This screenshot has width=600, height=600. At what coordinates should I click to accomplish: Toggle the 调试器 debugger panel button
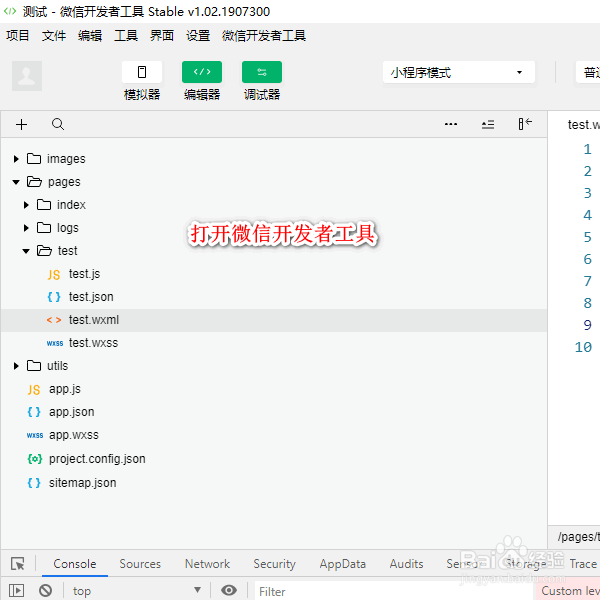(262, 72)
